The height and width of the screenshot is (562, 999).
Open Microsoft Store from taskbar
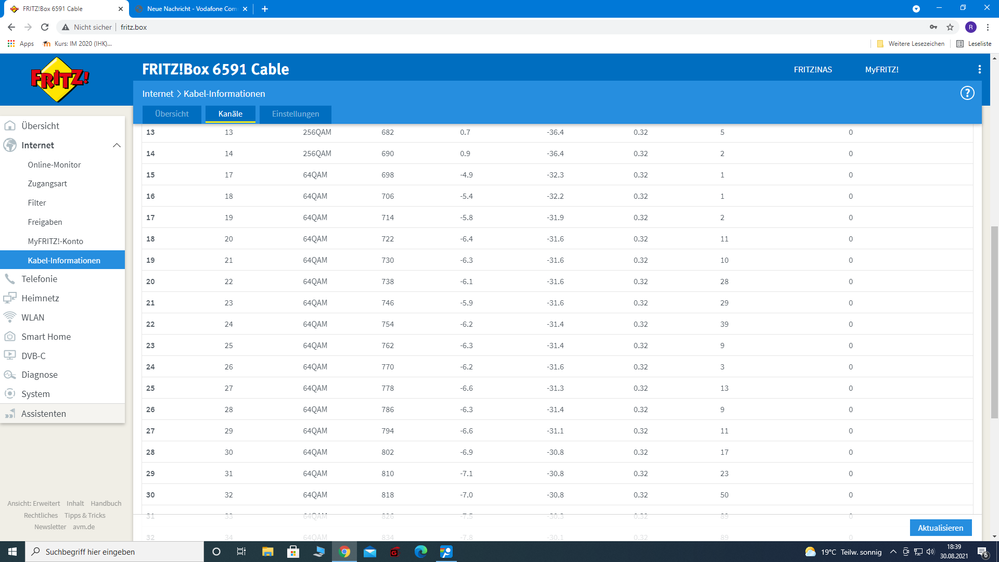293,552
